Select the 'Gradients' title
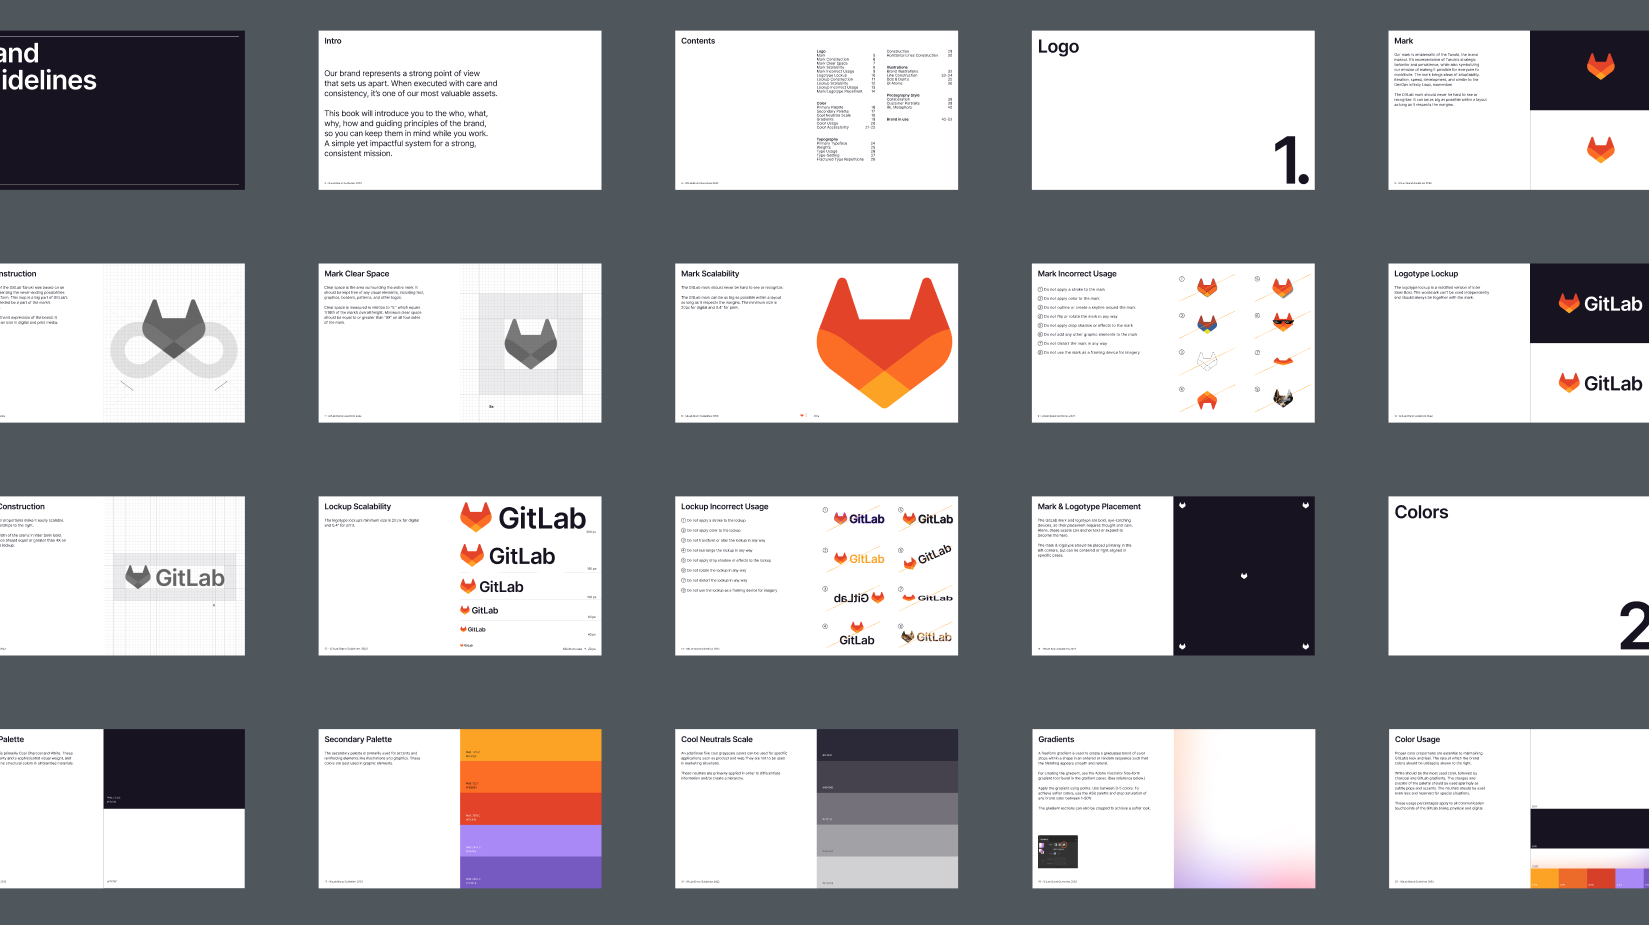 1056,740
